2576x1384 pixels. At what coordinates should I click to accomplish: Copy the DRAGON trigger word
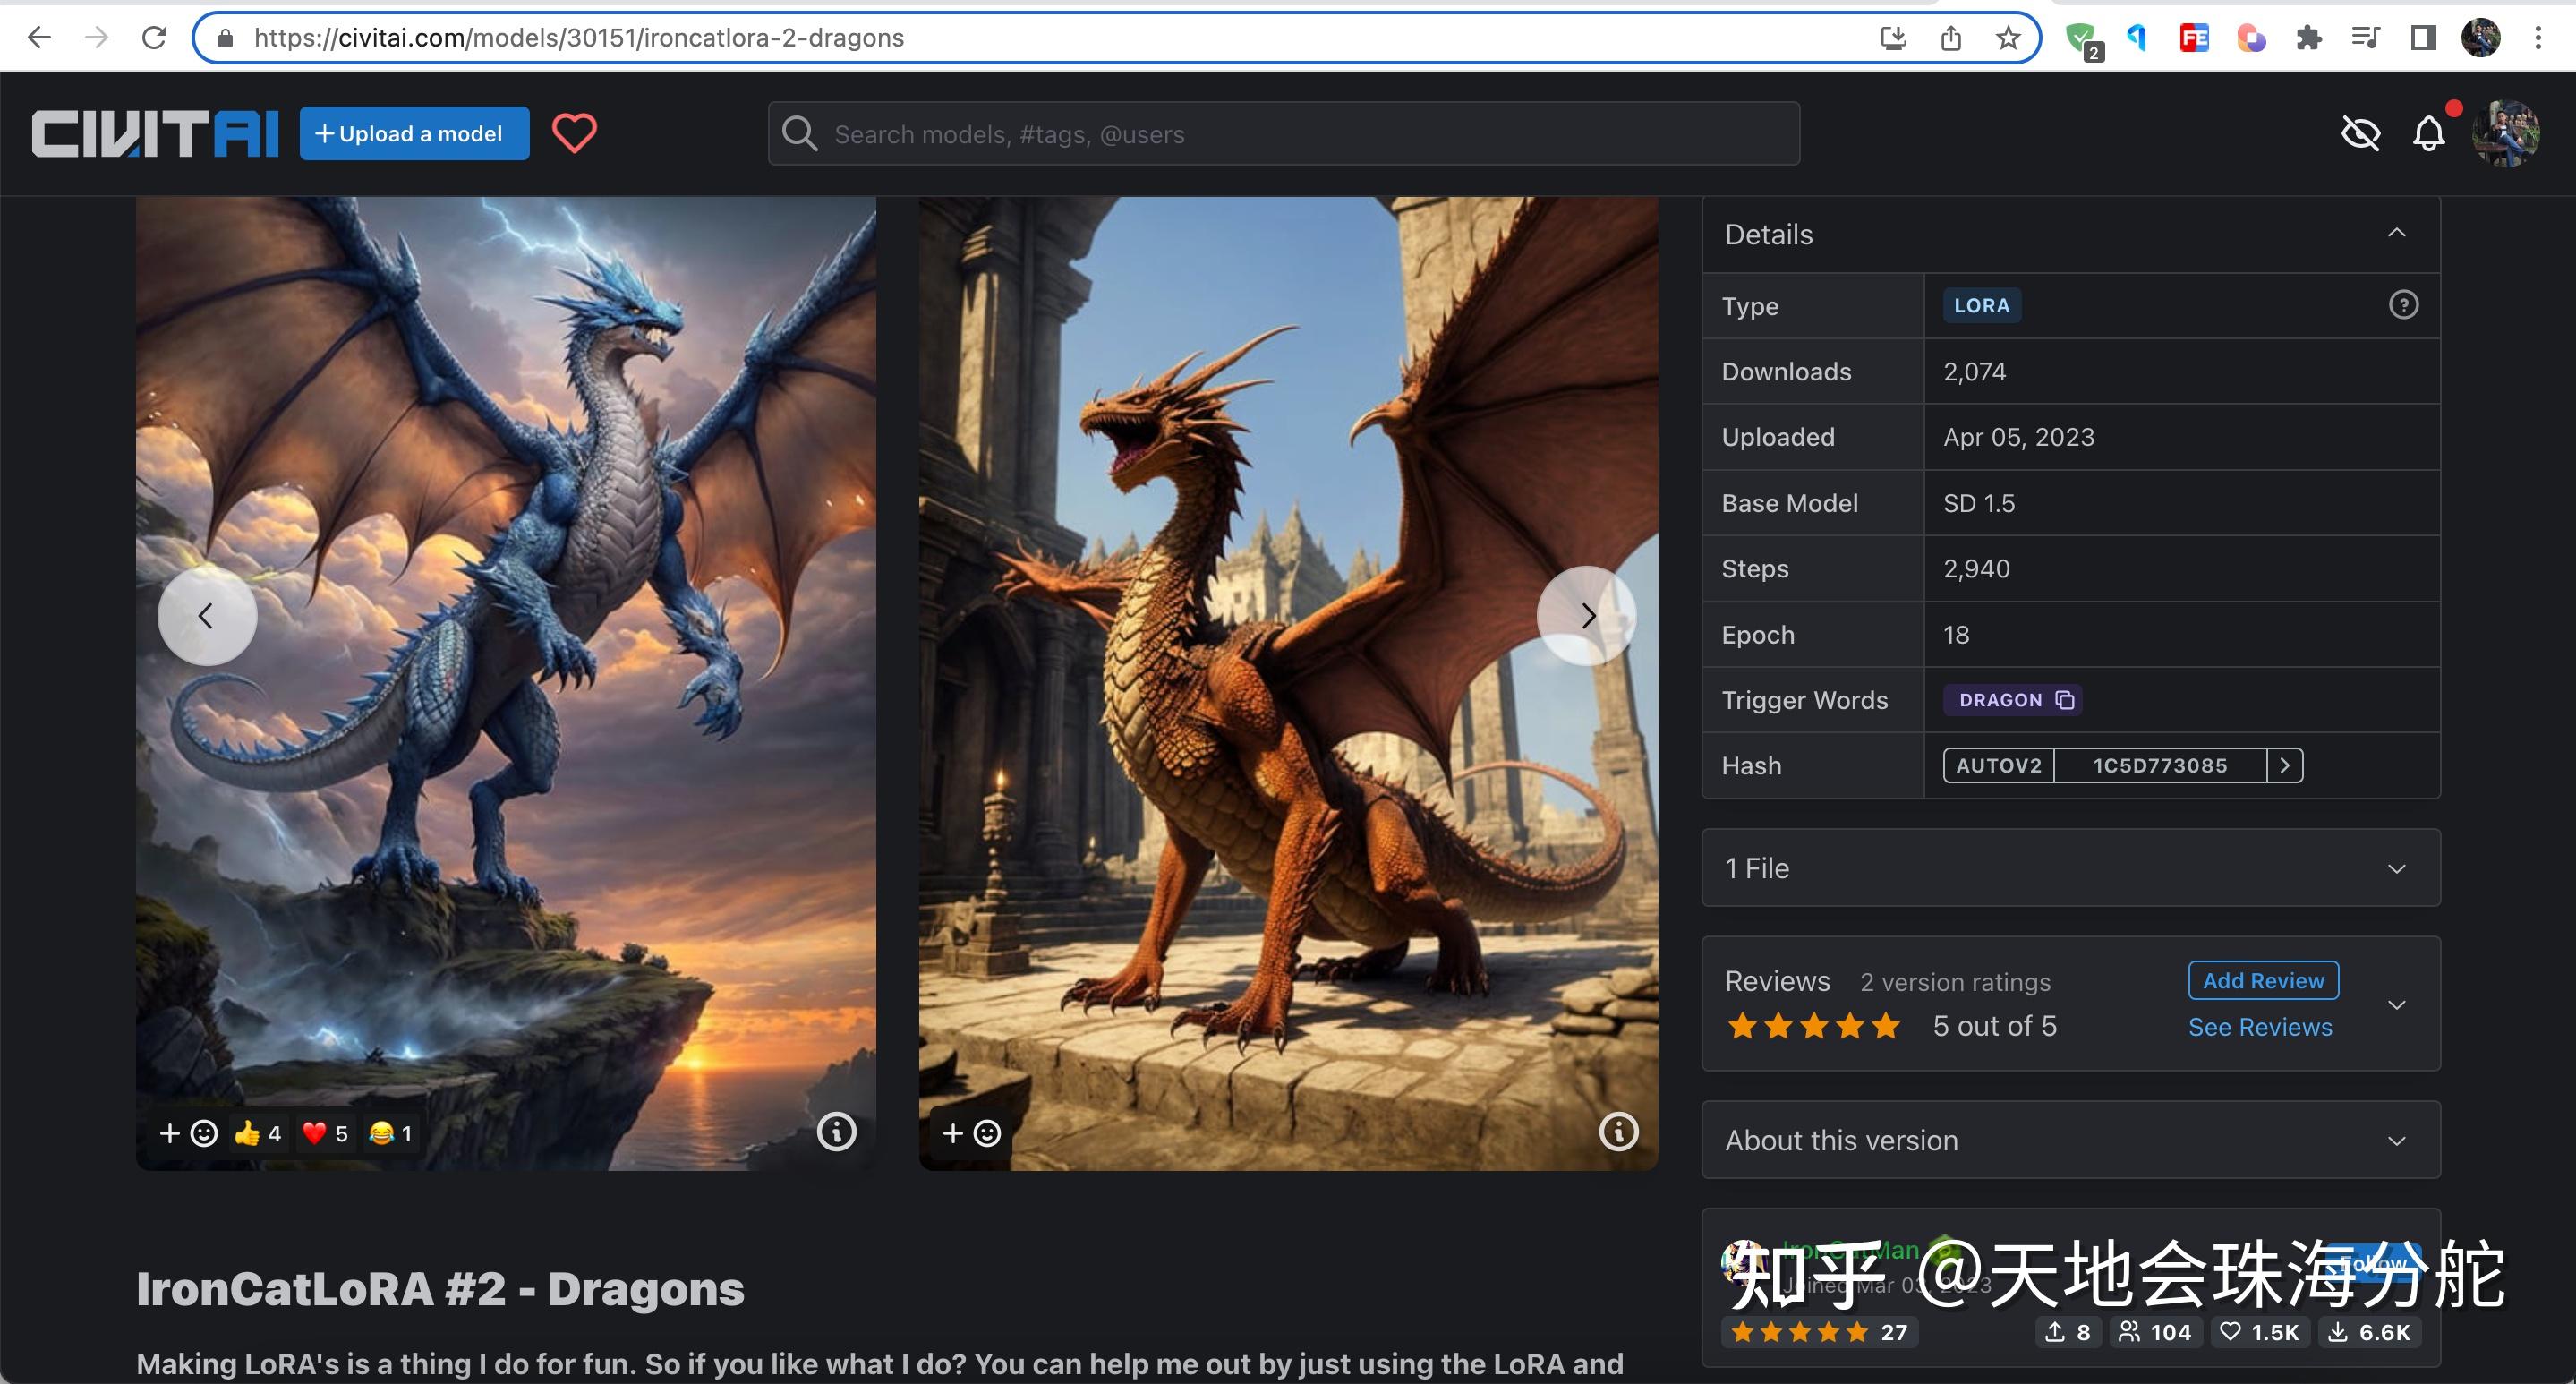click(2065, 700)
